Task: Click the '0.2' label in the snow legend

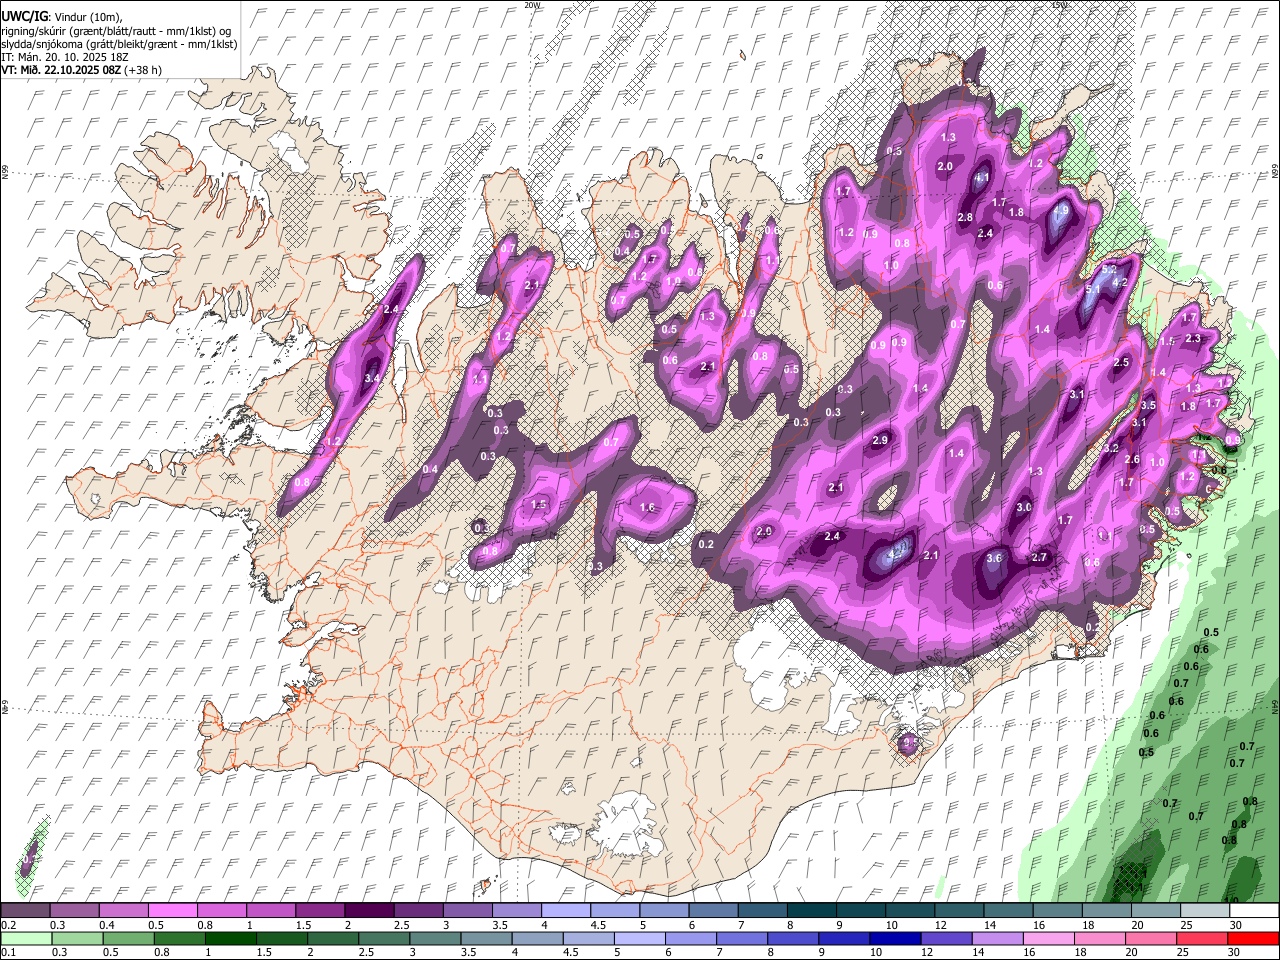Action: point(8,925)
